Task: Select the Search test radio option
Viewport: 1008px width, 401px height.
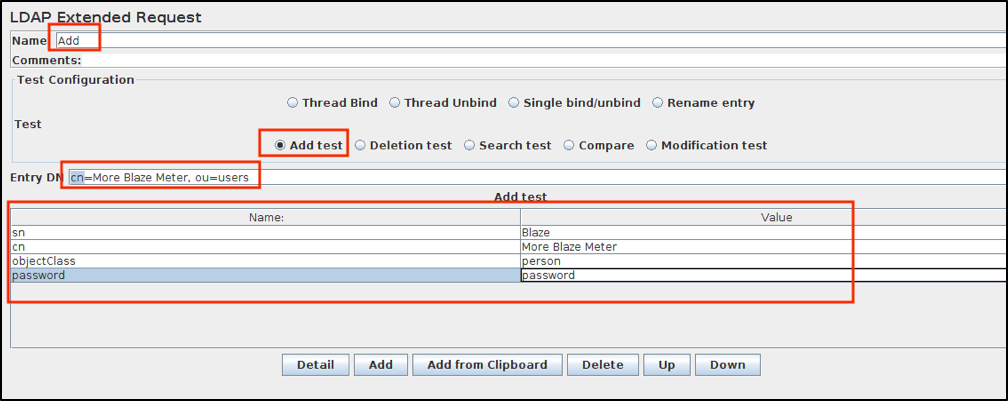Action: pyautogui.click(x=508, y=146)
